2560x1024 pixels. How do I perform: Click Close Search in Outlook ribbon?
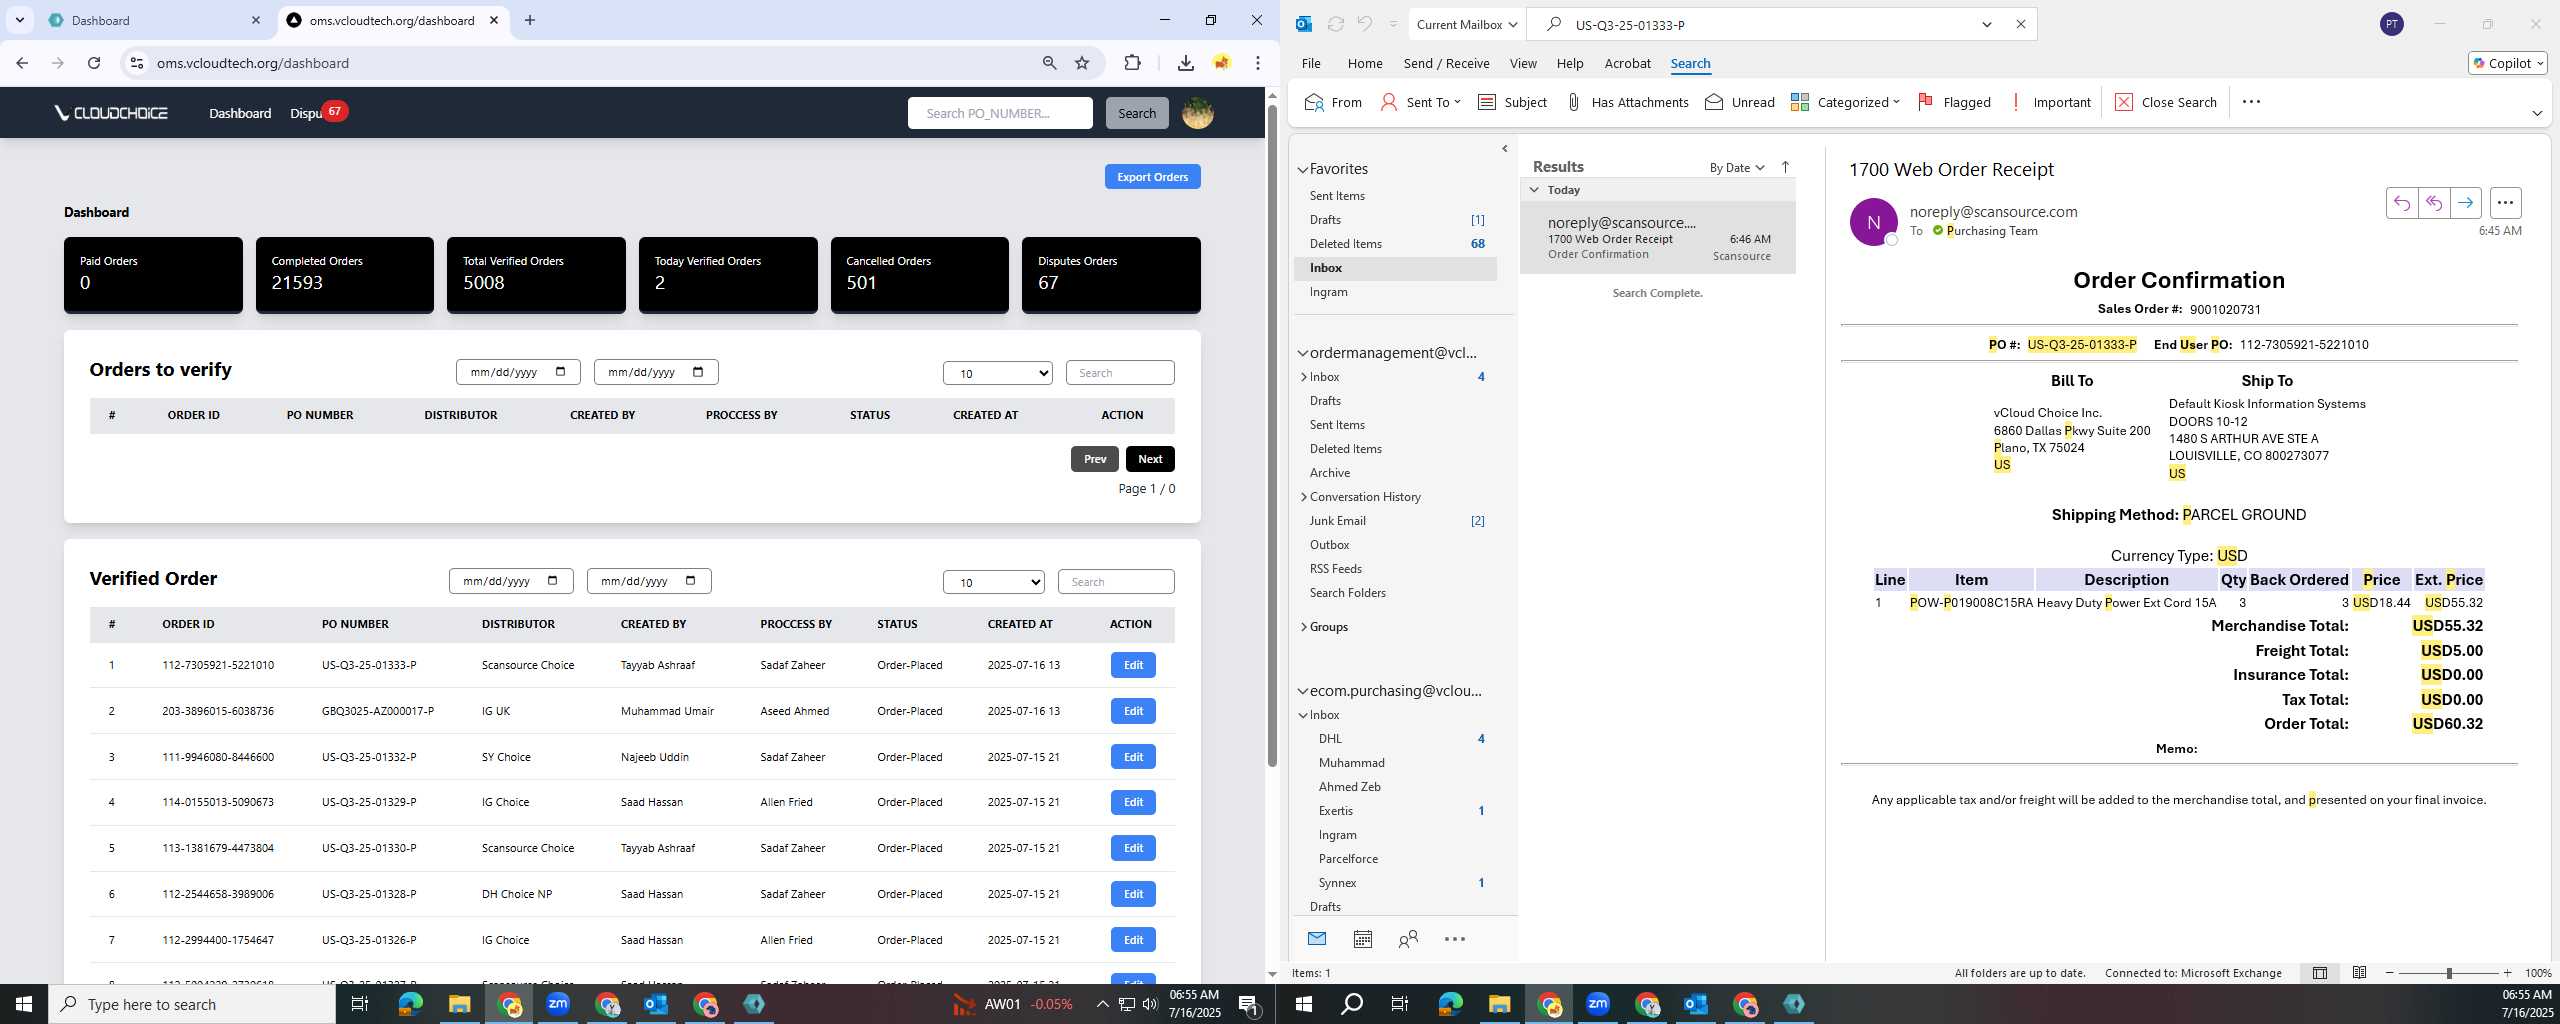point(2166,102)
